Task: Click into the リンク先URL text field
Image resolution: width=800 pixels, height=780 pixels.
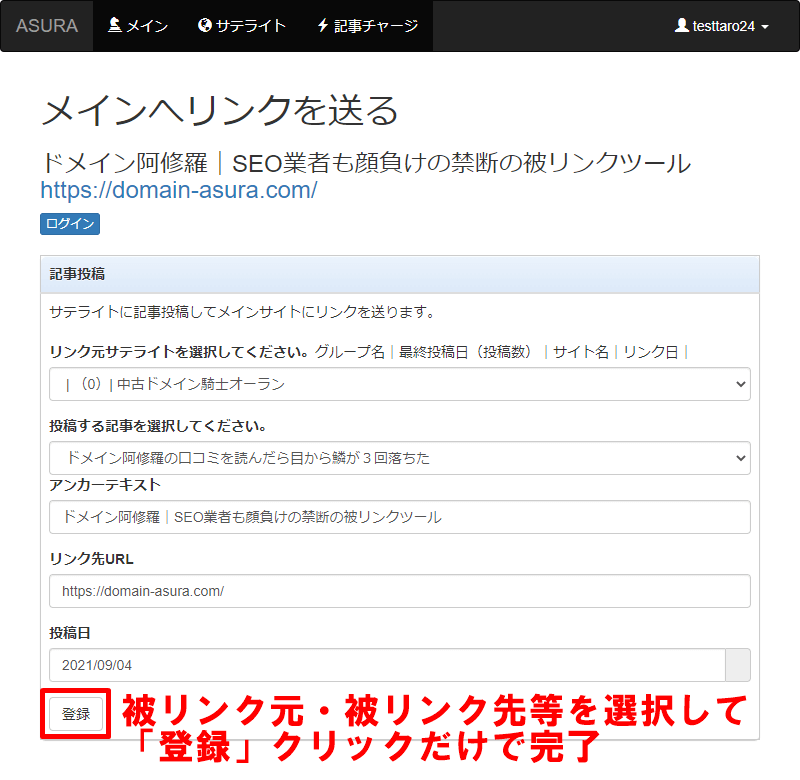Action: [399, 591]
